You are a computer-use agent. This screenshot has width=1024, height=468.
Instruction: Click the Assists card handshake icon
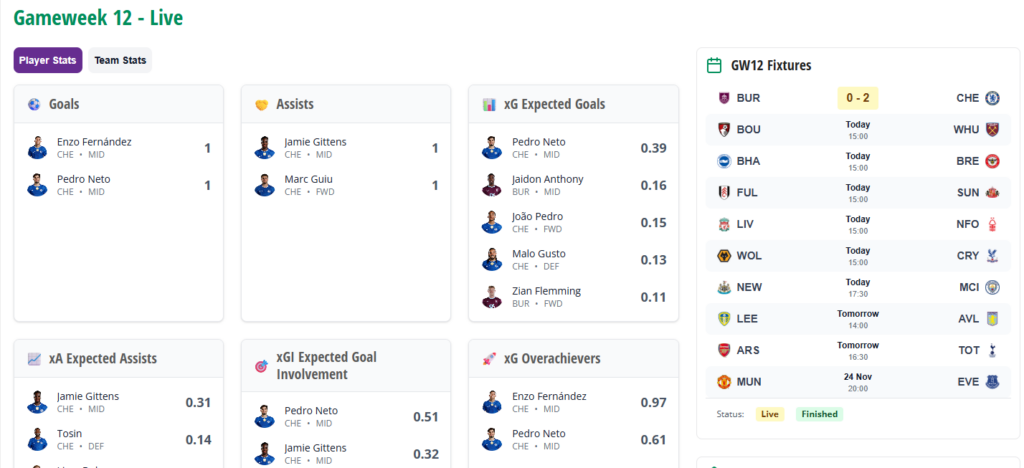(262, 104)
